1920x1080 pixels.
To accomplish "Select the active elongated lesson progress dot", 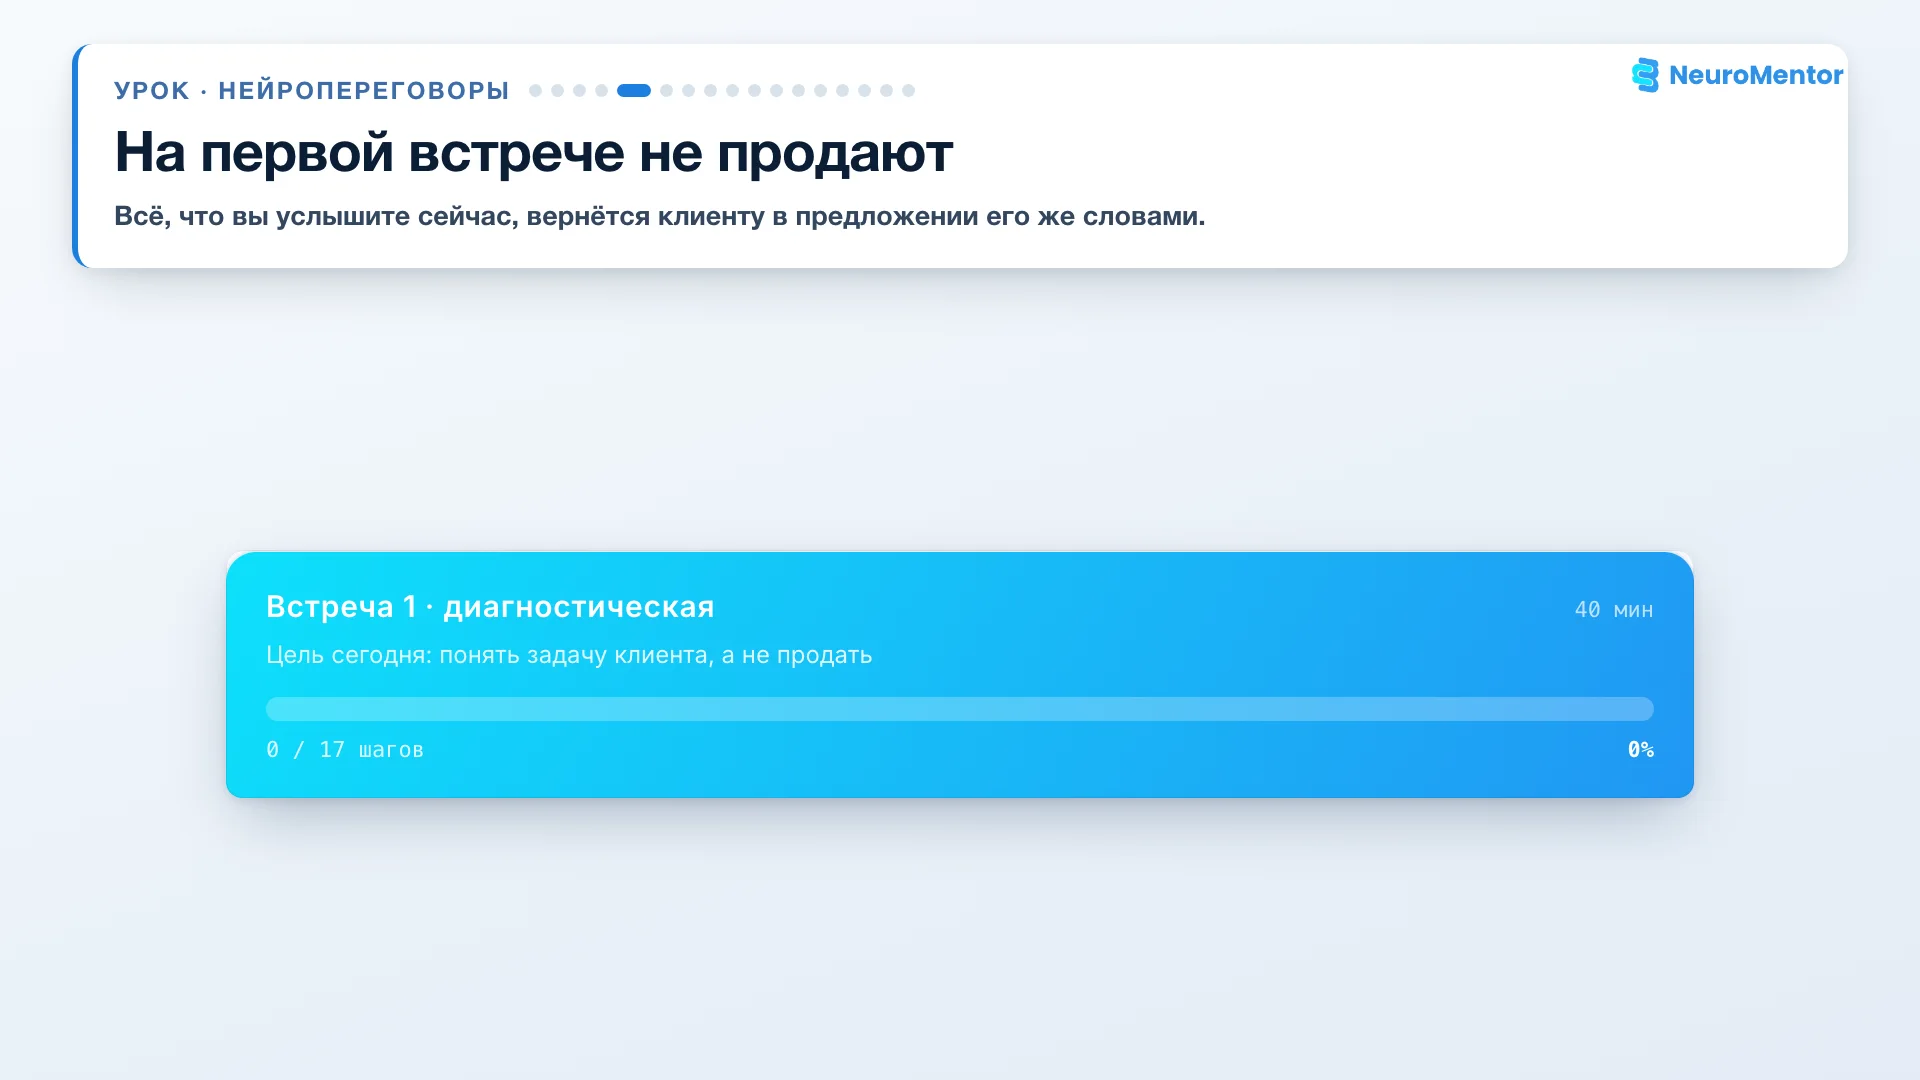I will click(634, 90).
